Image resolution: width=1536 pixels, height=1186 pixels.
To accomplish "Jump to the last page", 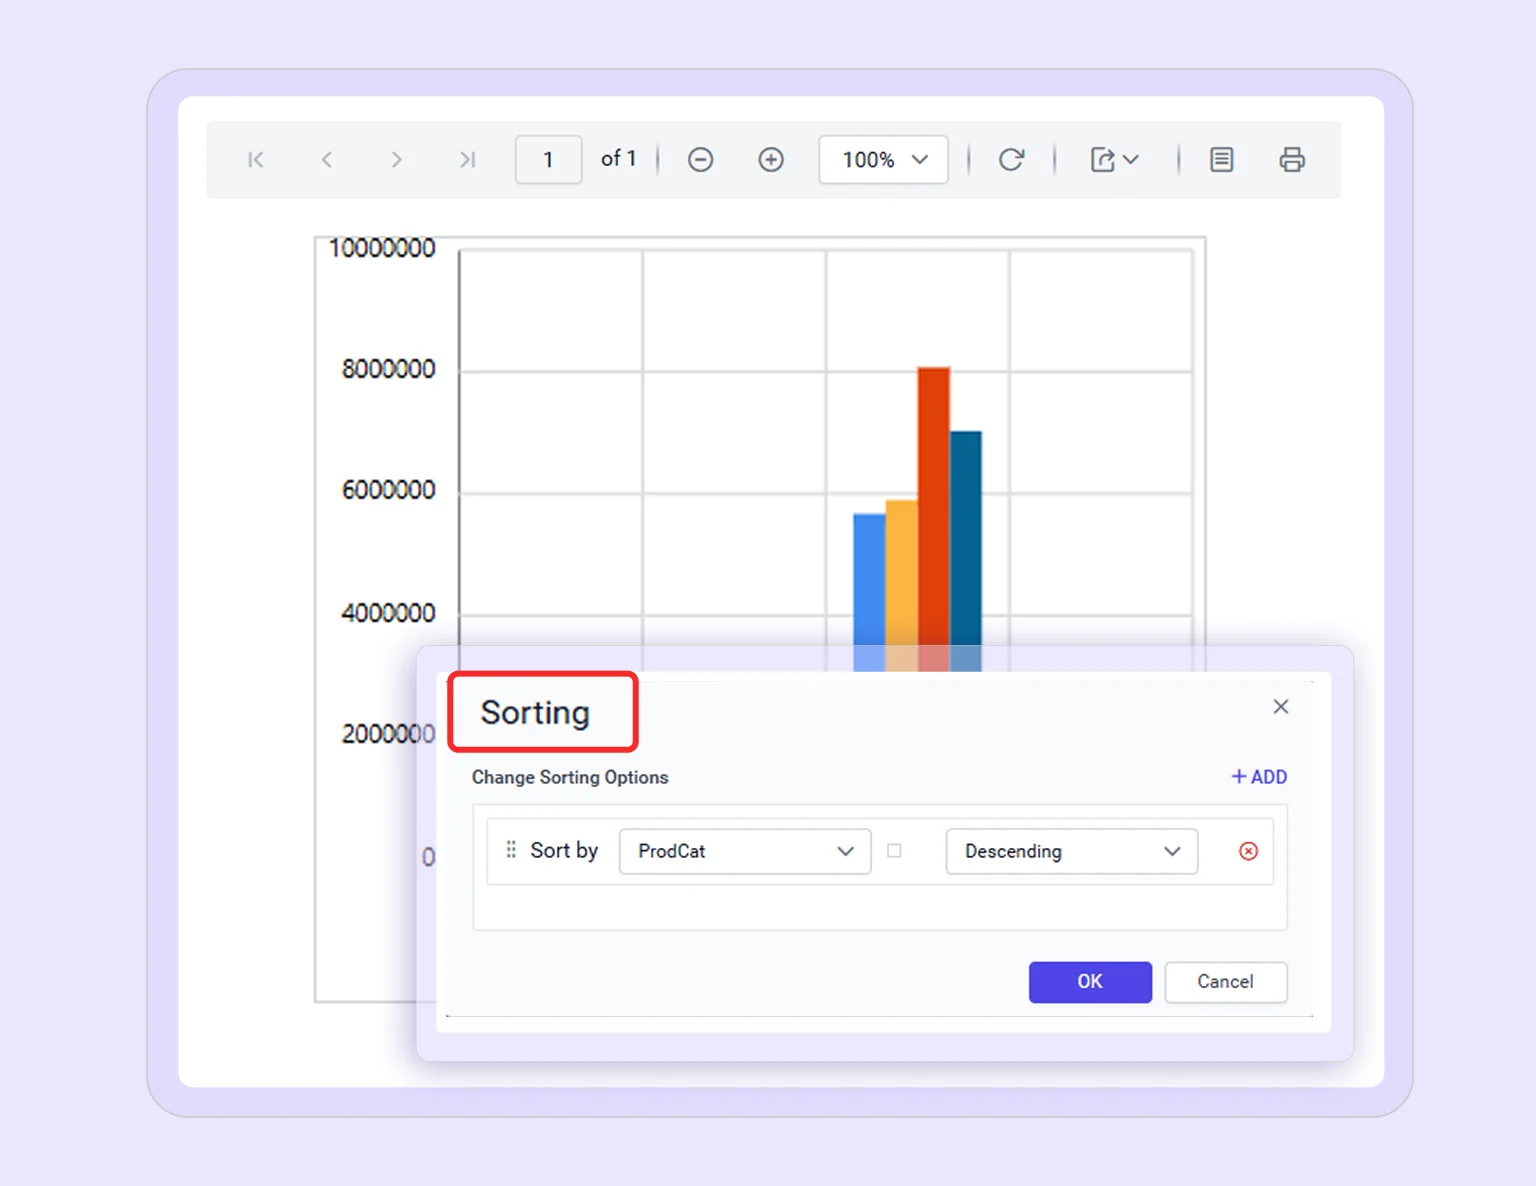I will point(466,159).
